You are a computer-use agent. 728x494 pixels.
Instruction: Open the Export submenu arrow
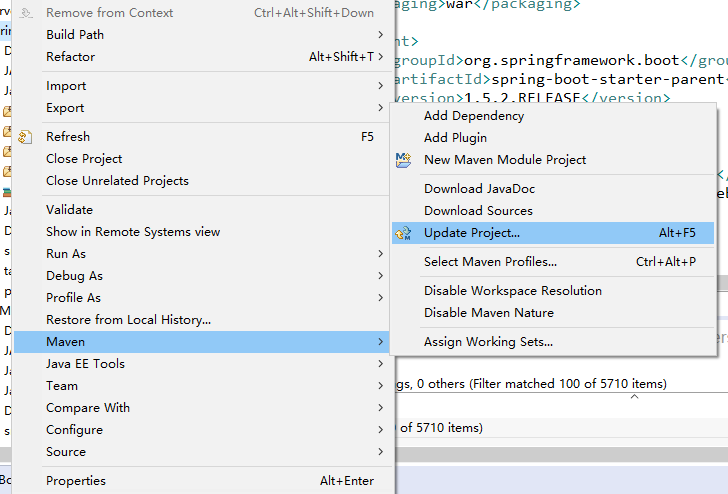380,108
